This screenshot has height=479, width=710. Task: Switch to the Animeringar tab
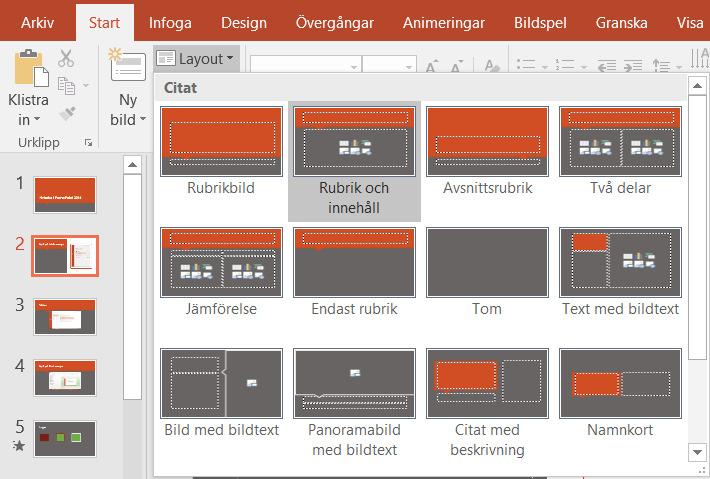click(x=444, y=23)
